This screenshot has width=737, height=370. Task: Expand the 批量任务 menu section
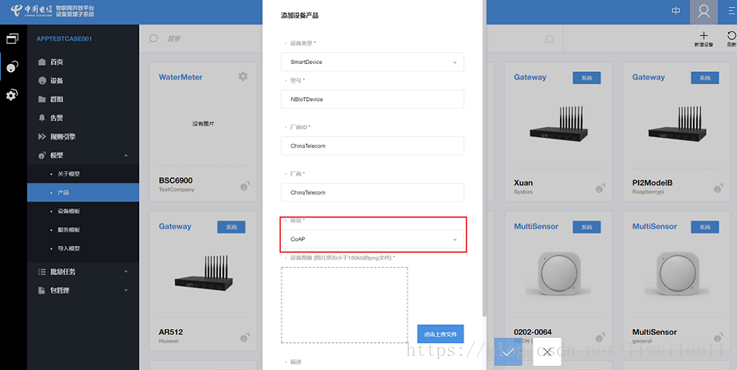pyautogui.click(x=126, y=272)
